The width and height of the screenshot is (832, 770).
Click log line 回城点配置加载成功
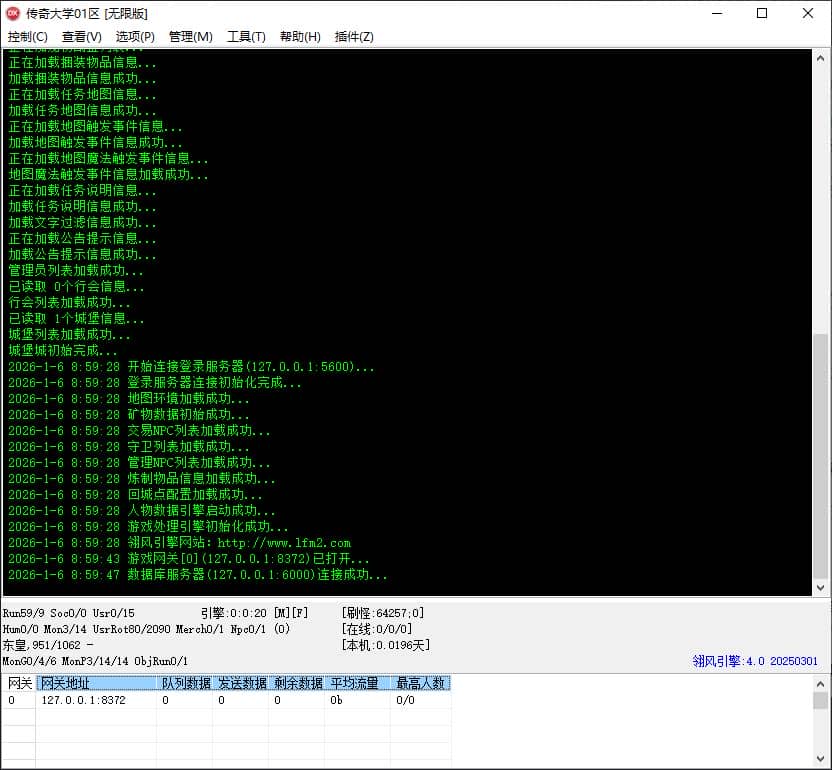pos(135,495)
